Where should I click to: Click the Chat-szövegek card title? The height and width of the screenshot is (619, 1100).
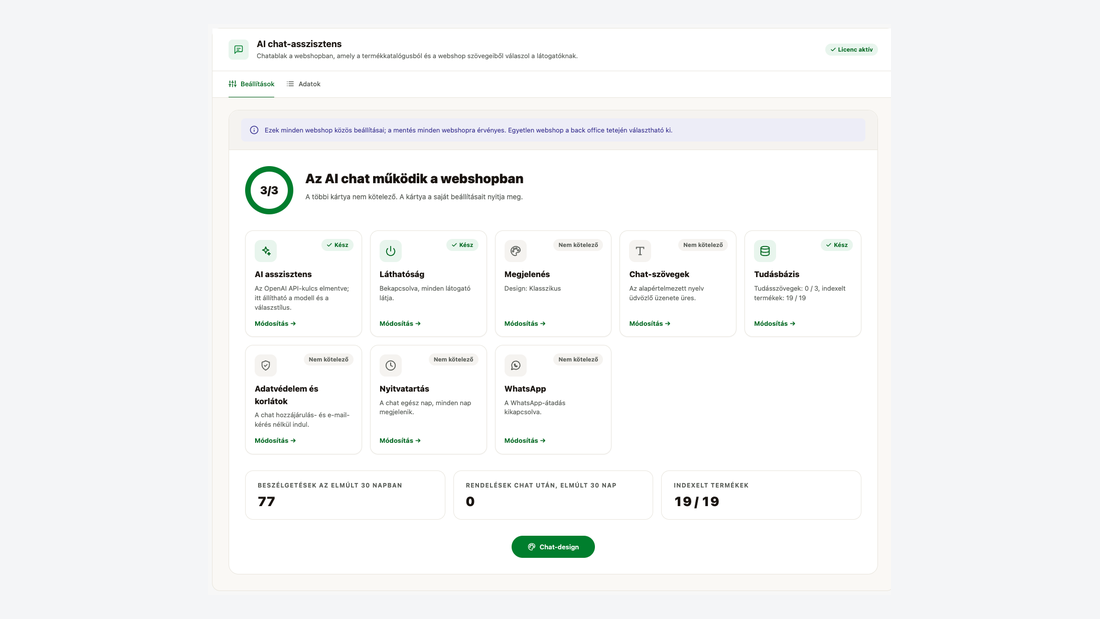[x=659, y=274]
